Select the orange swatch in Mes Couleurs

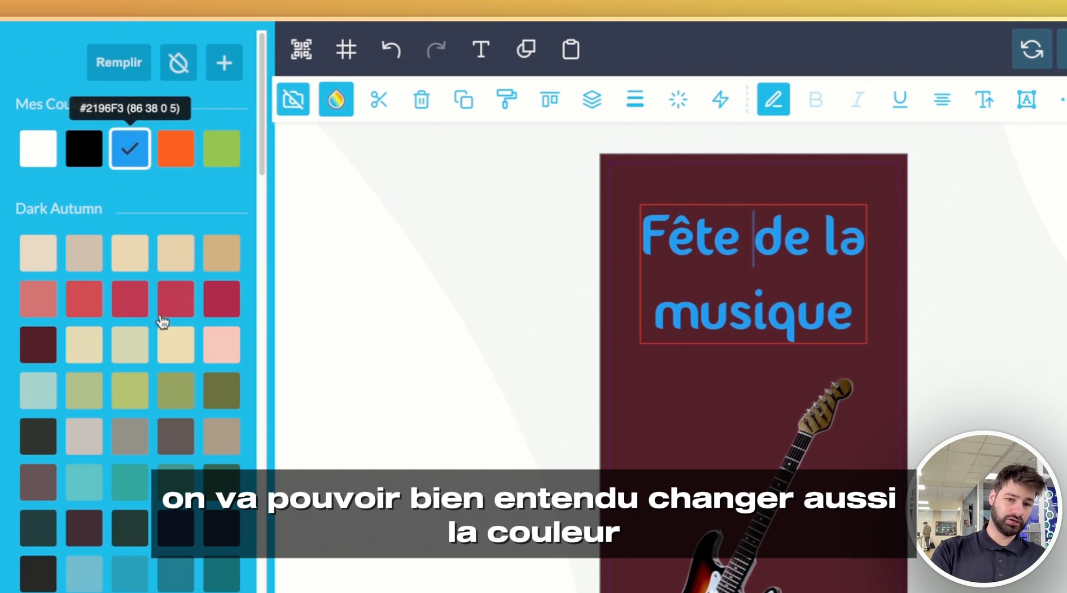[x=175, y=149]
